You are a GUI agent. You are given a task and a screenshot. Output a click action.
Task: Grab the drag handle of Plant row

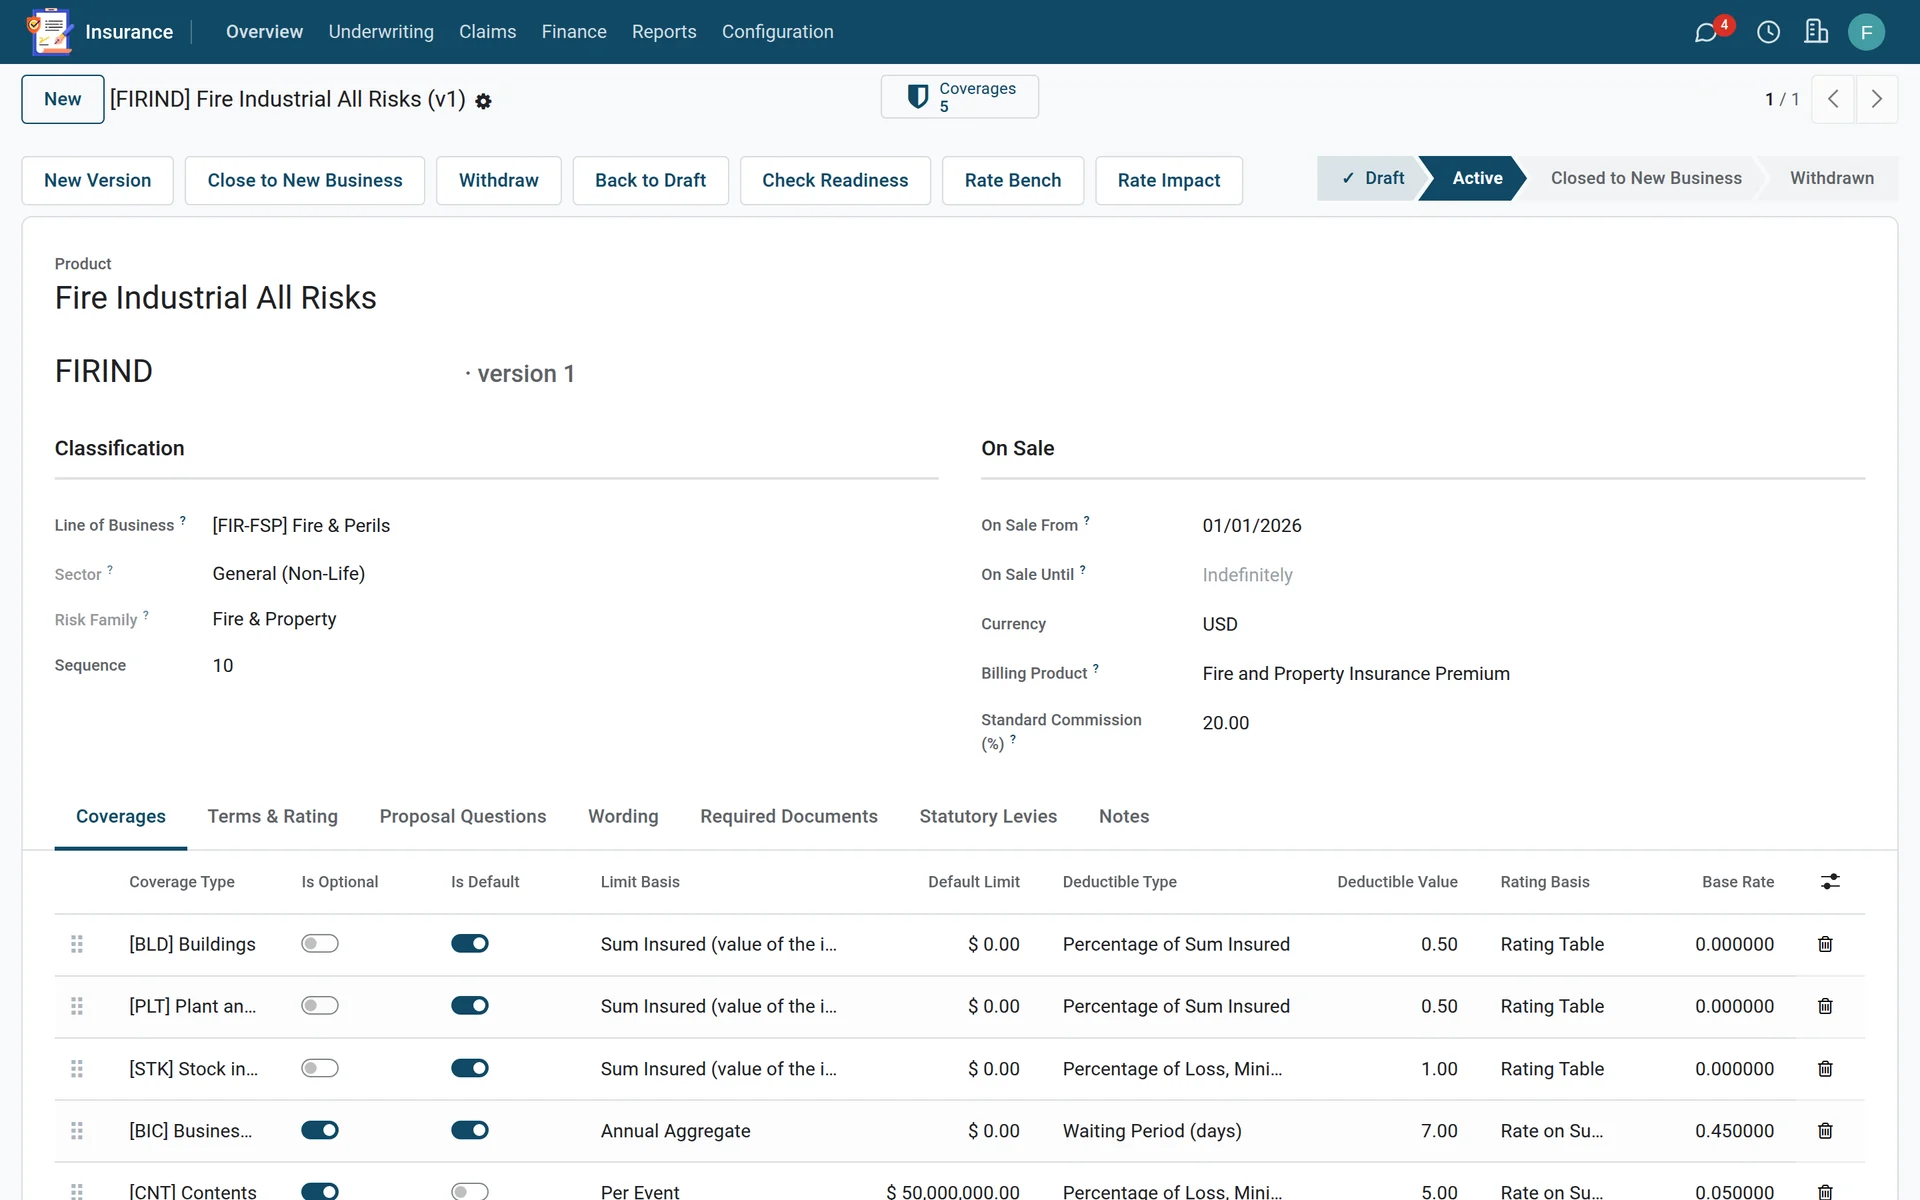point(77,1006)
